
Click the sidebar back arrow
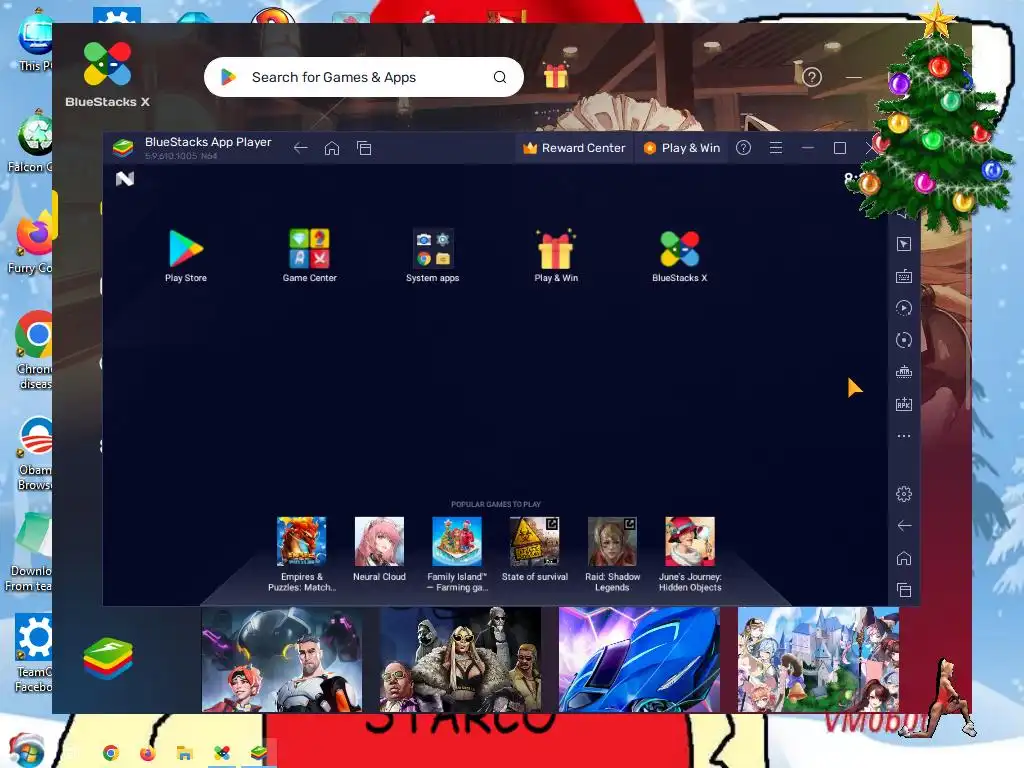click(x=904, y=526)
